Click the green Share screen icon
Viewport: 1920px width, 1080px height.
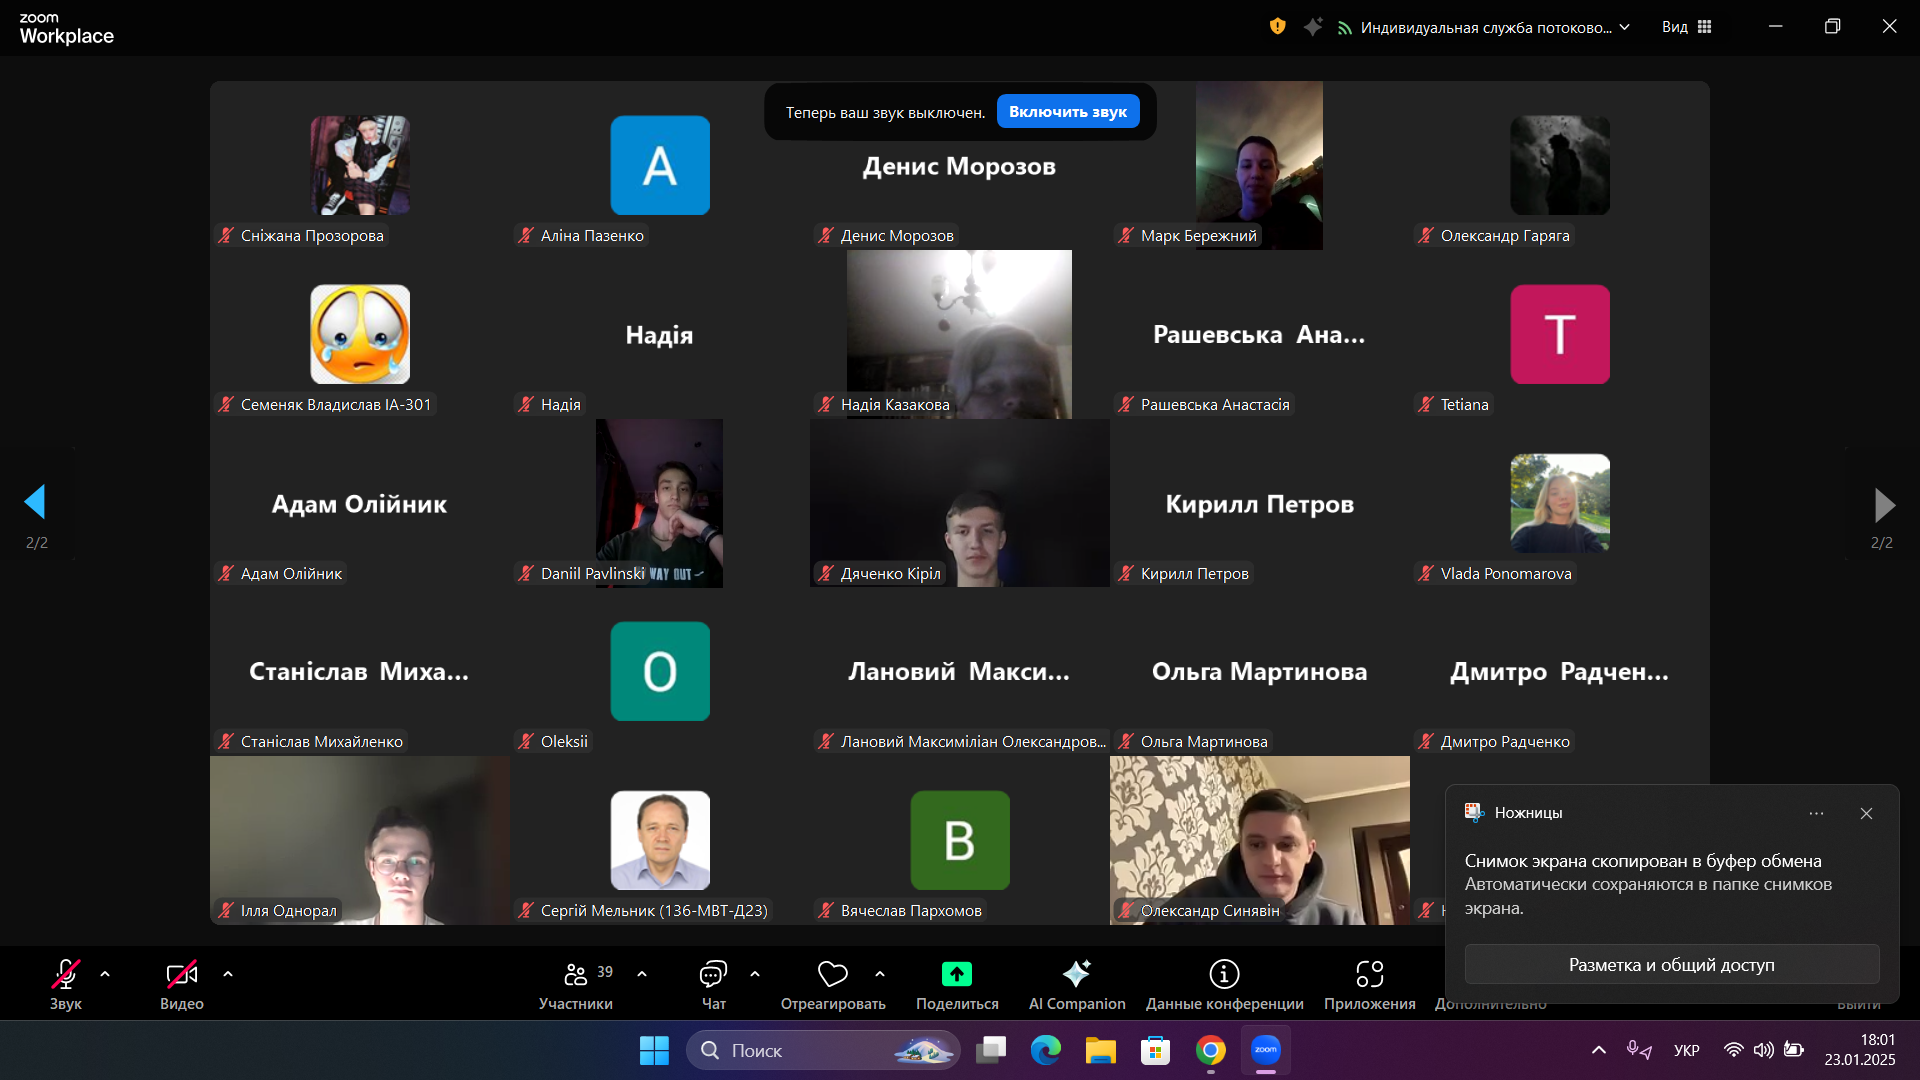pyautogui.click(x=957, y=974)
